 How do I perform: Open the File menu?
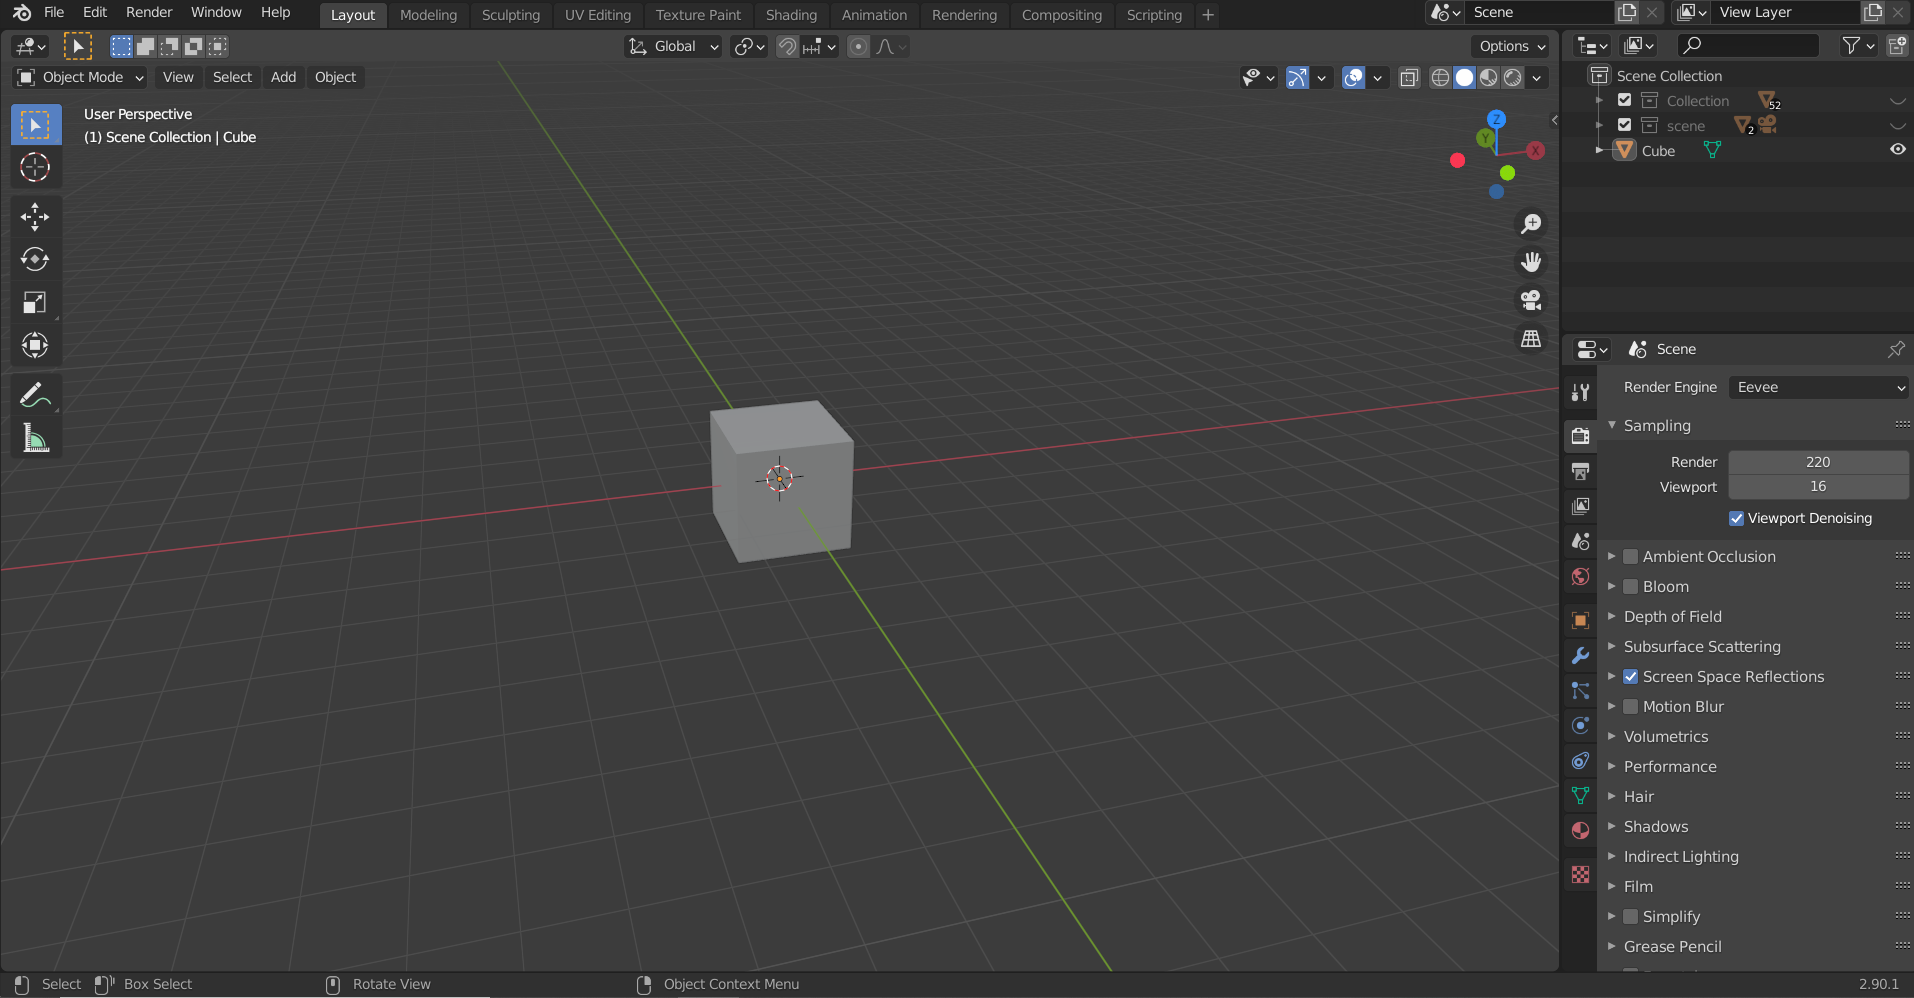[54, 12]
